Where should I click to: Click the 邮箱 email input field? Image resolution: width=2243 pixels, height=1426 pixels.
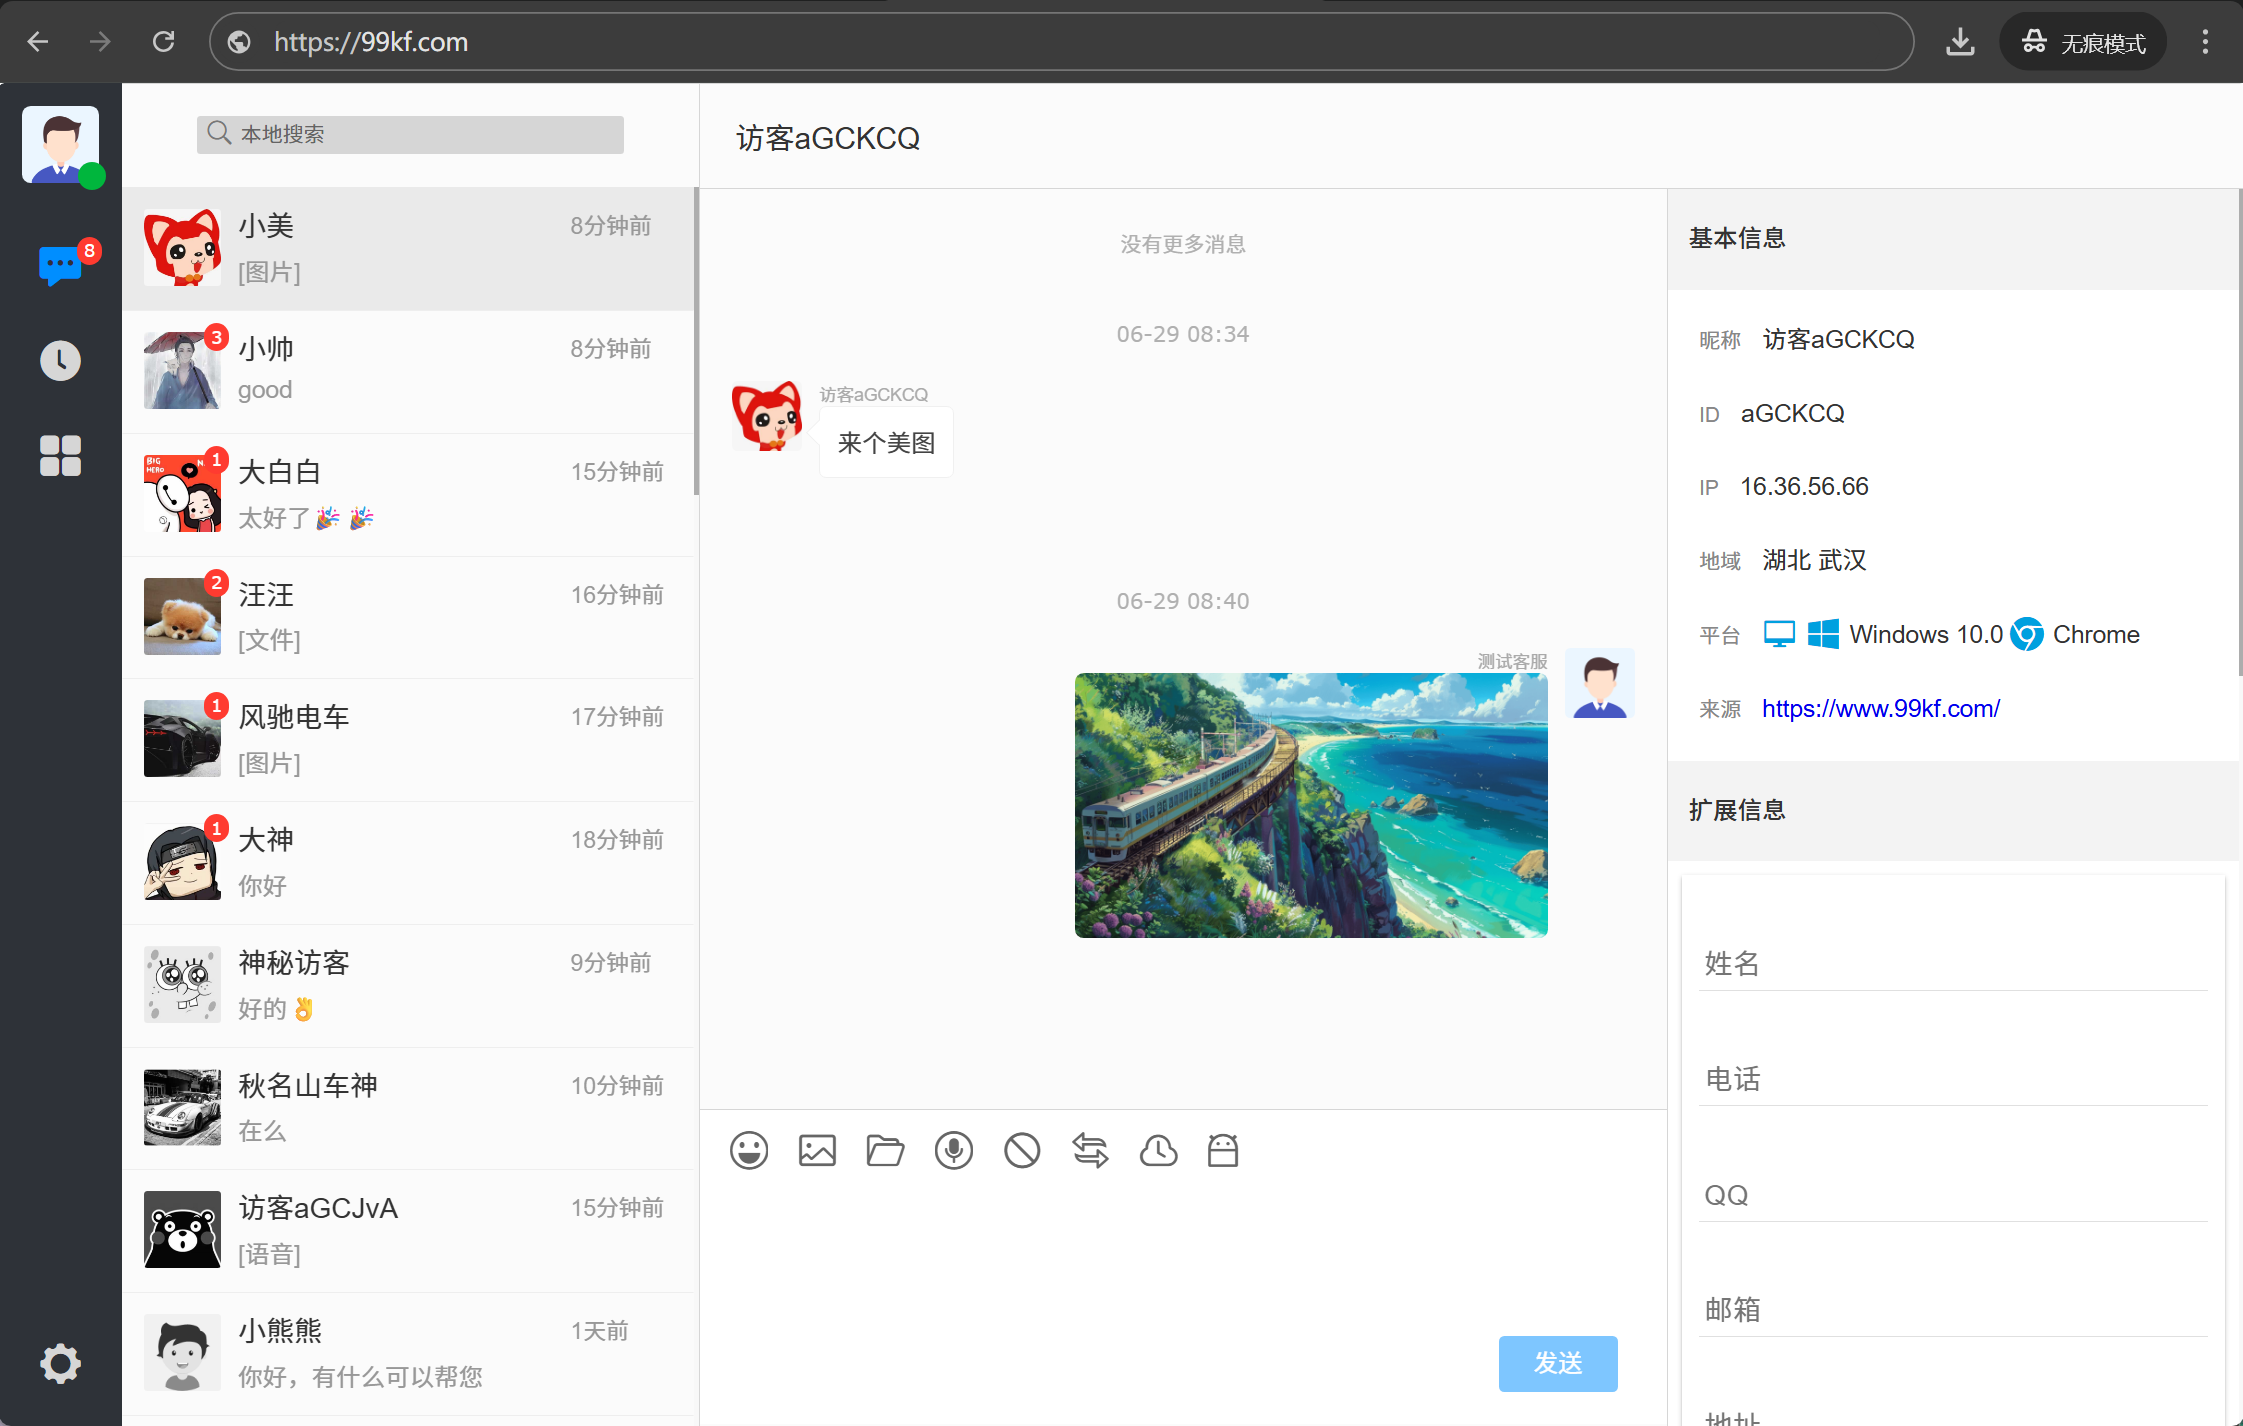1953,1310
